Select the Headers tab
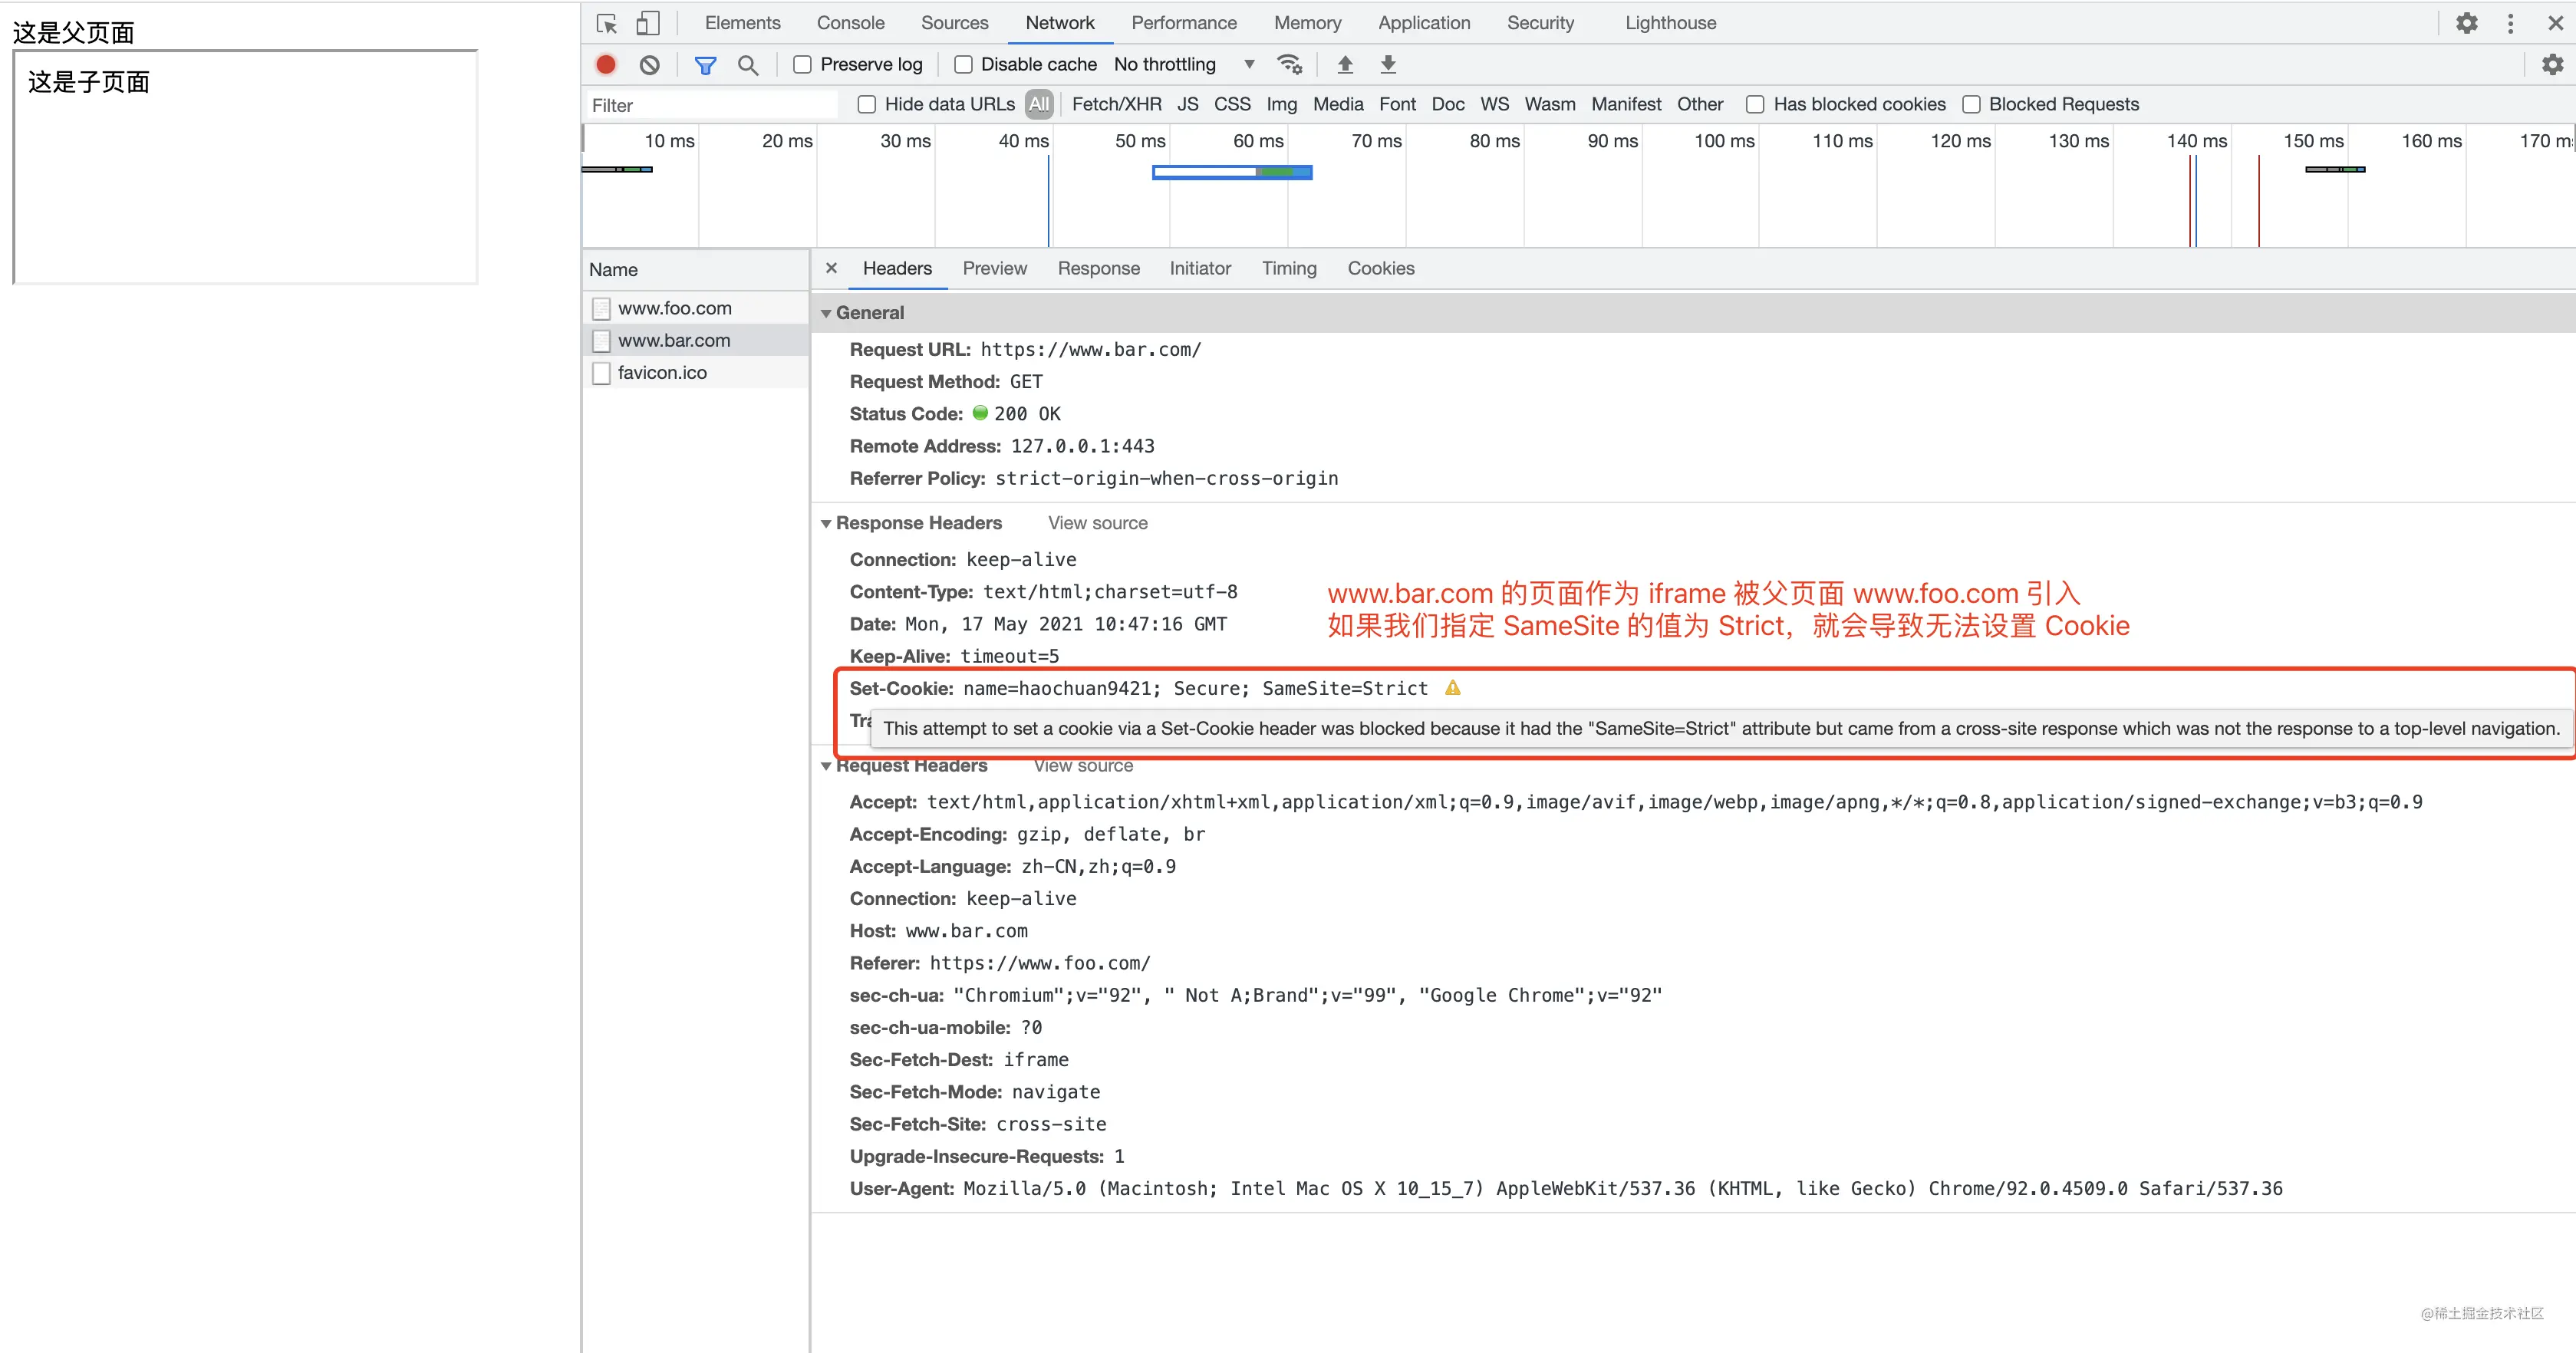This screenshot has width=2576, height=1353. click(897, 268)
